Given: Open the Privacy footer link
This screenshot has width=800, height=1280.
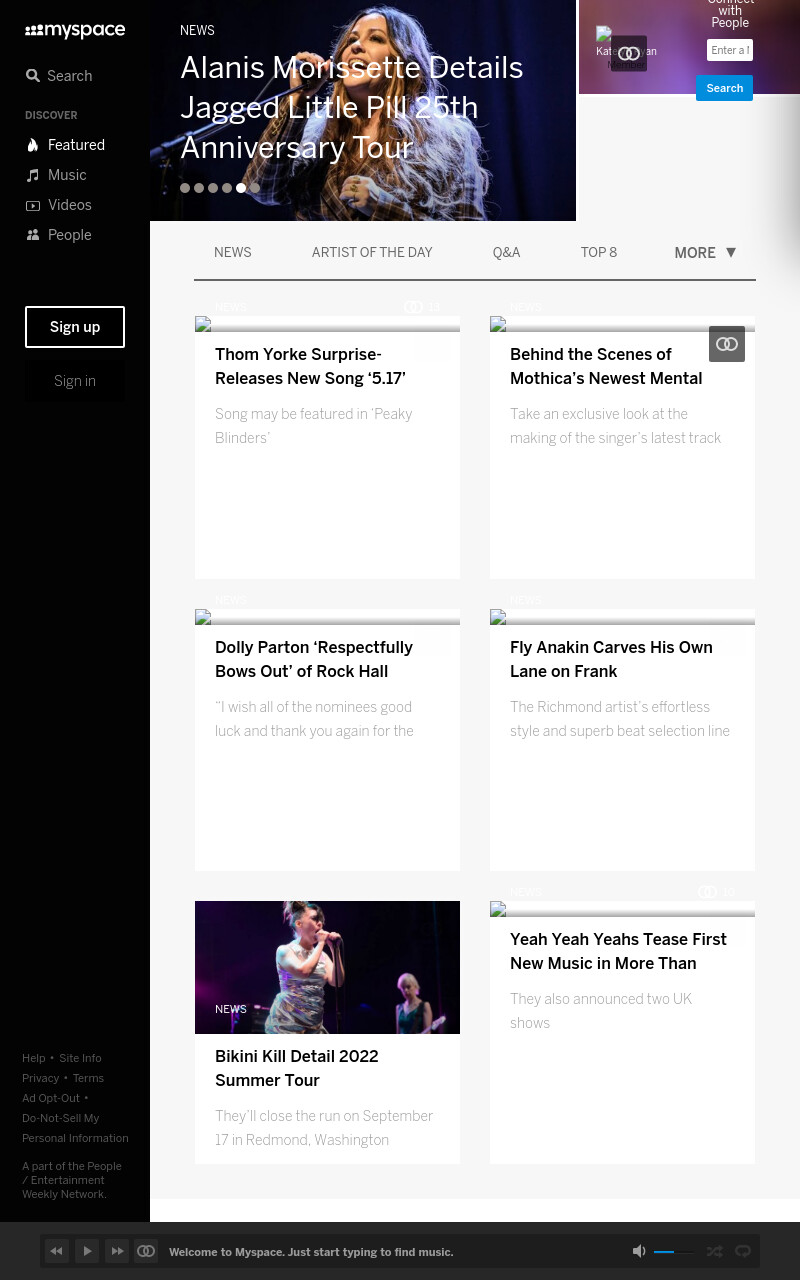Looking at the screenshot, I should coord(41,1078).
